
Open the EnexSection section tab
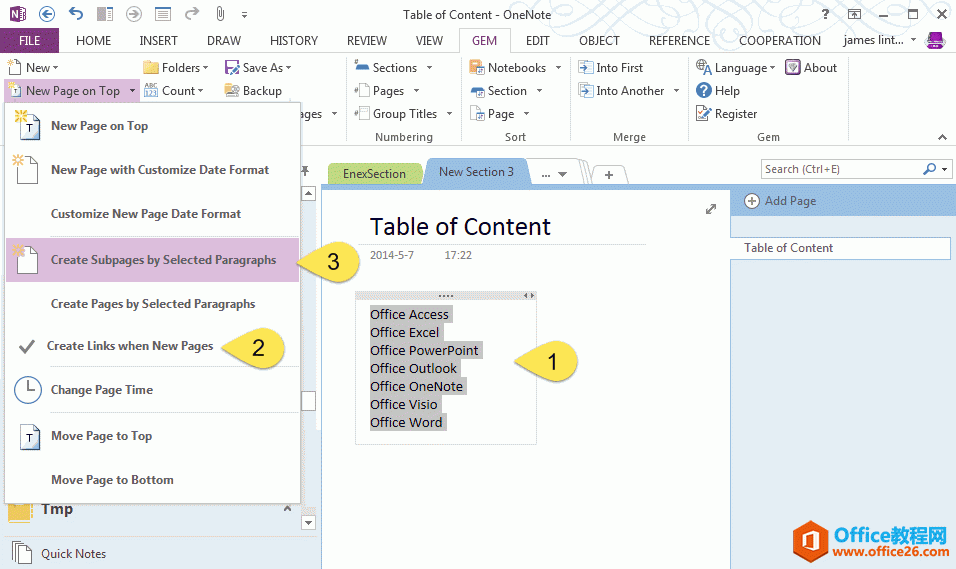(374, 173)
